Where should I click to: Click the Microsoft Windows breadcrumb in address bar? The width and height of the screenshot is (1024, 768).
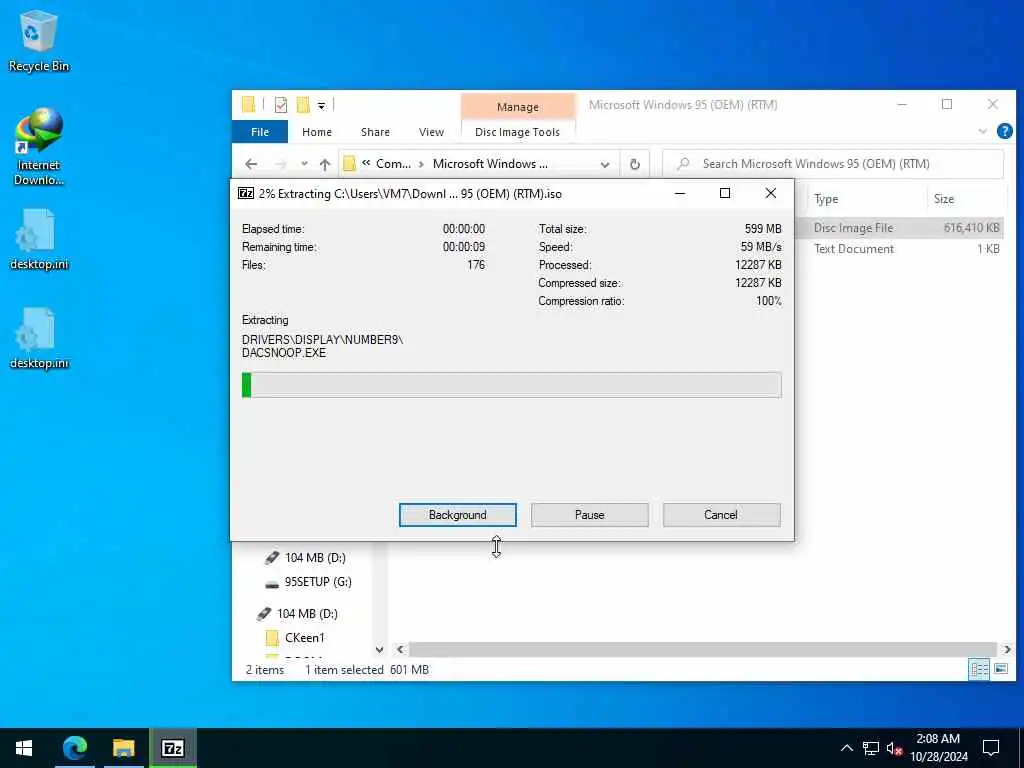pos(490,164)
